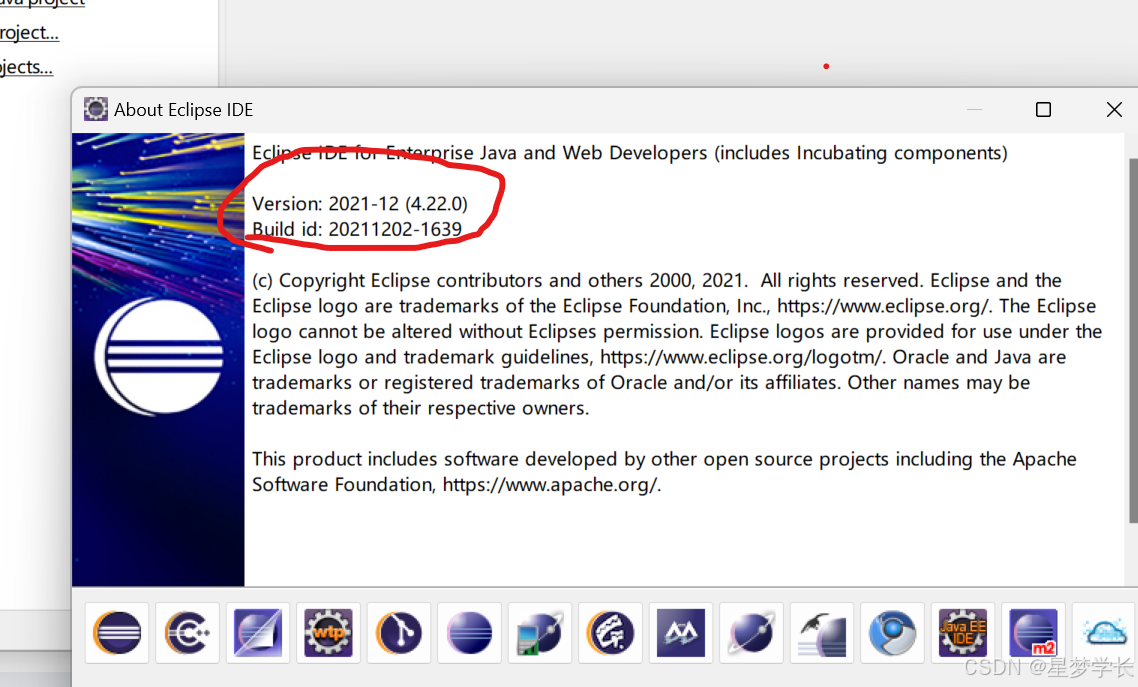Image resolution: width=1138 pixels, height=687 pixels.
Task: Click the cloud feature icon
Action: coord(1104,633)
